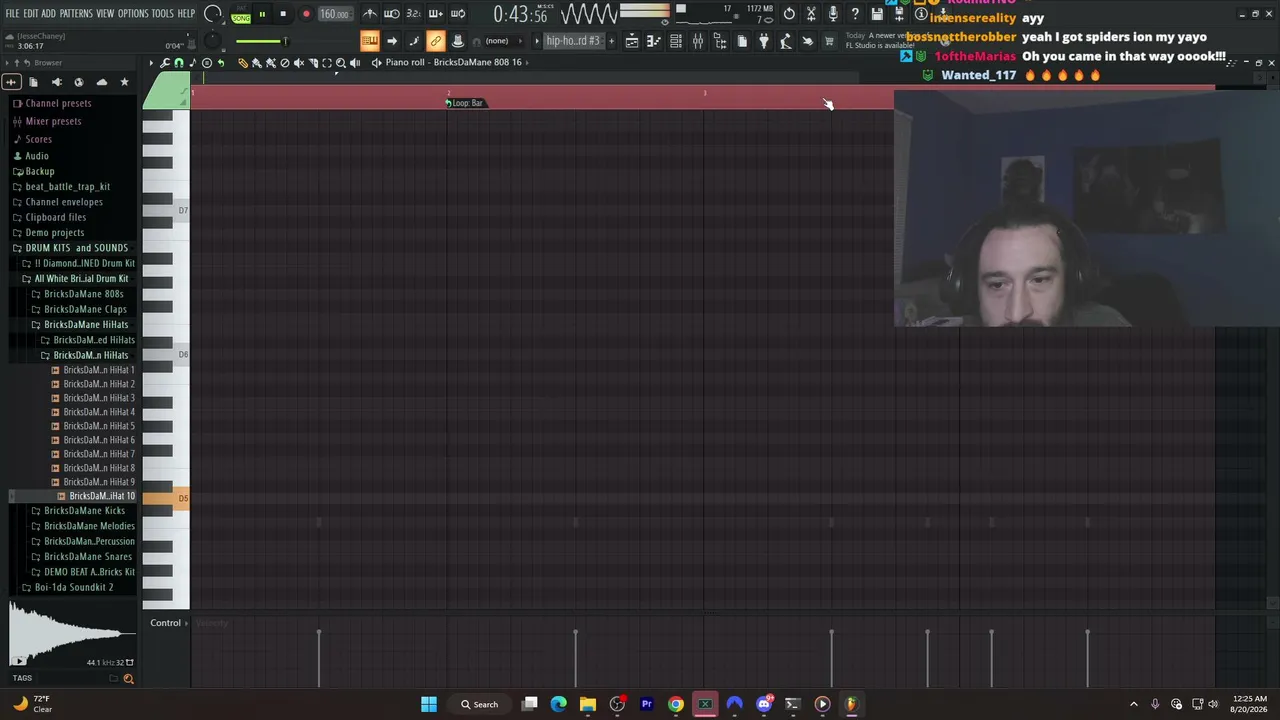Screen dimensions: 1280x720
Task: Expand the Scores folder
Action: [38, 139]
